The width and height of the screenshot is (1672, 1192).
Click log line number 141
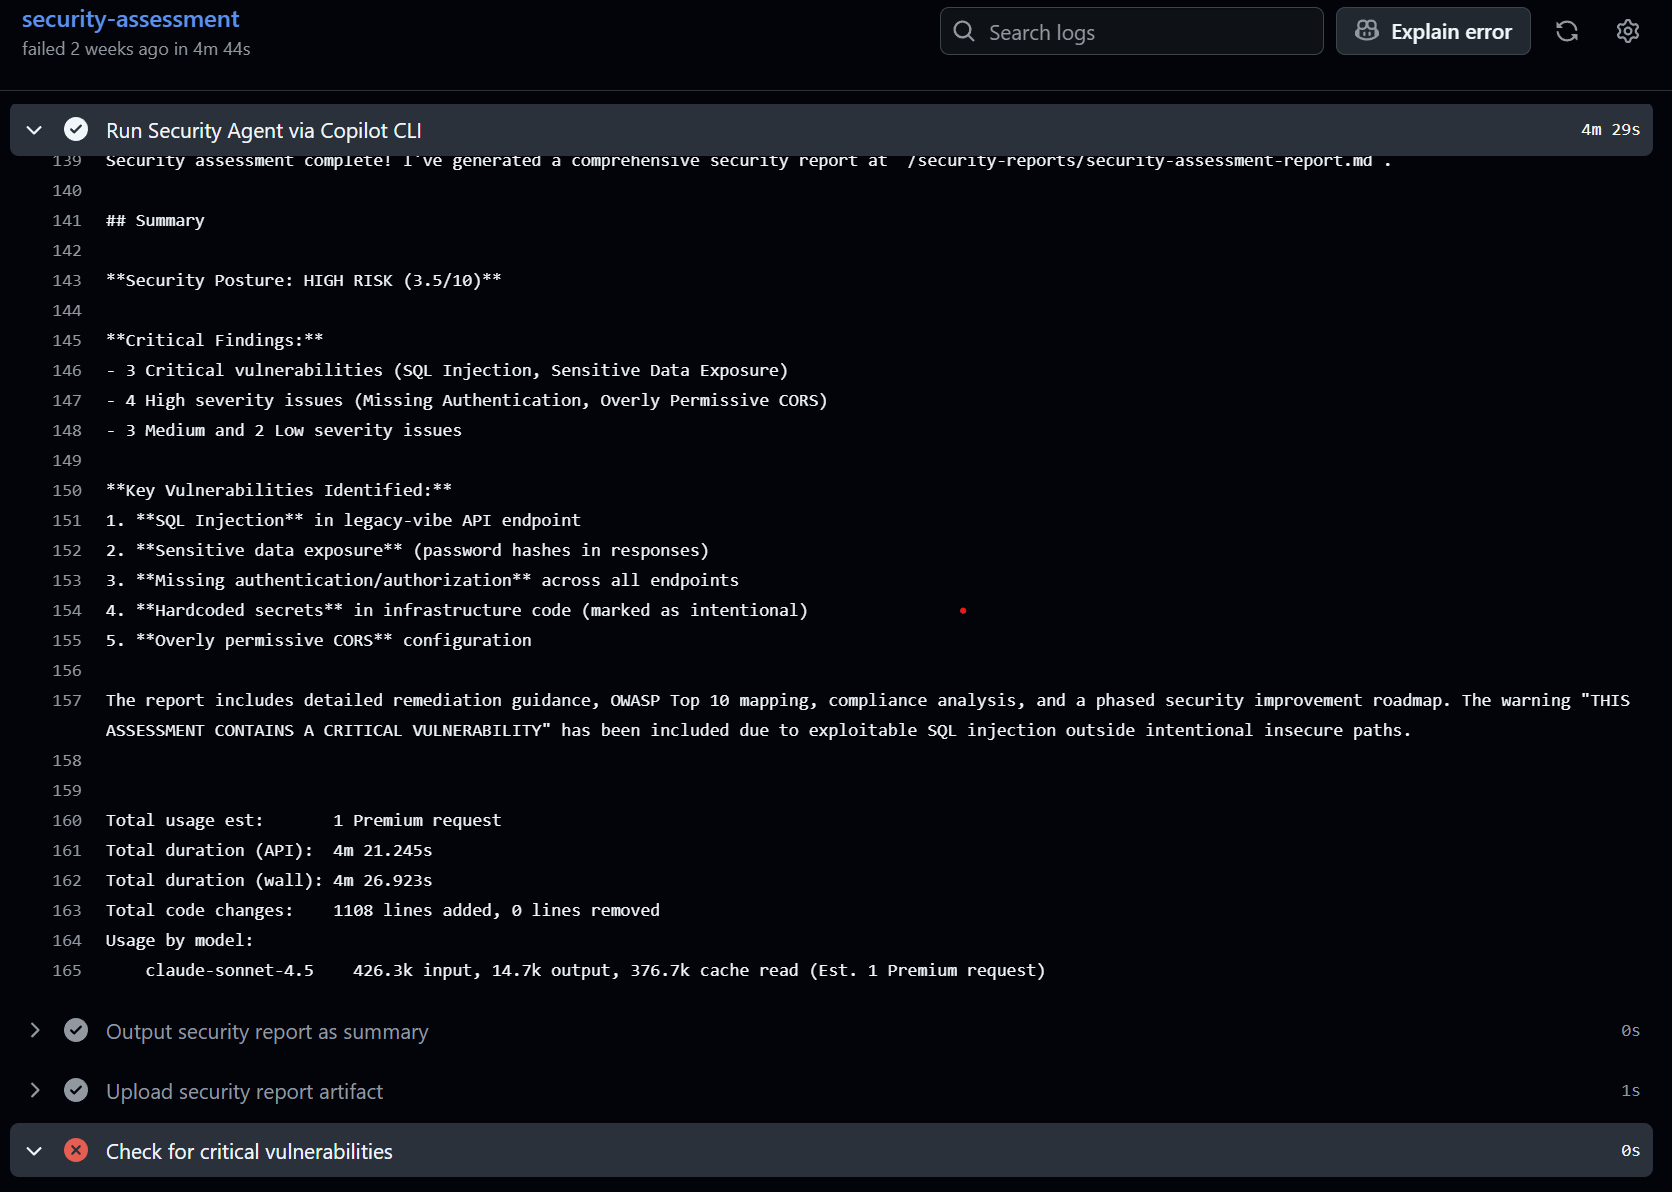(67, 220)
